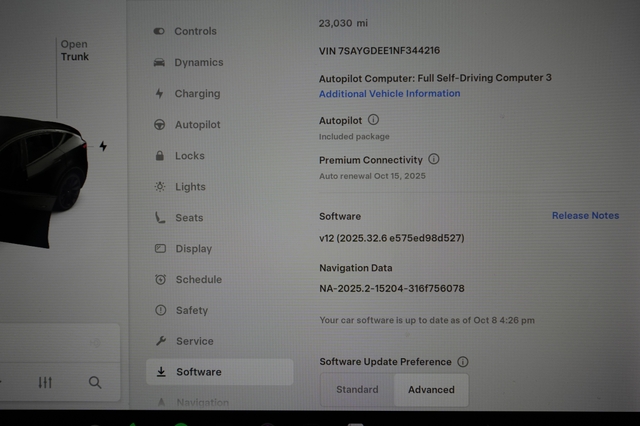Click the Software download icon
This screenshot has height=426, width=640.
161,371
